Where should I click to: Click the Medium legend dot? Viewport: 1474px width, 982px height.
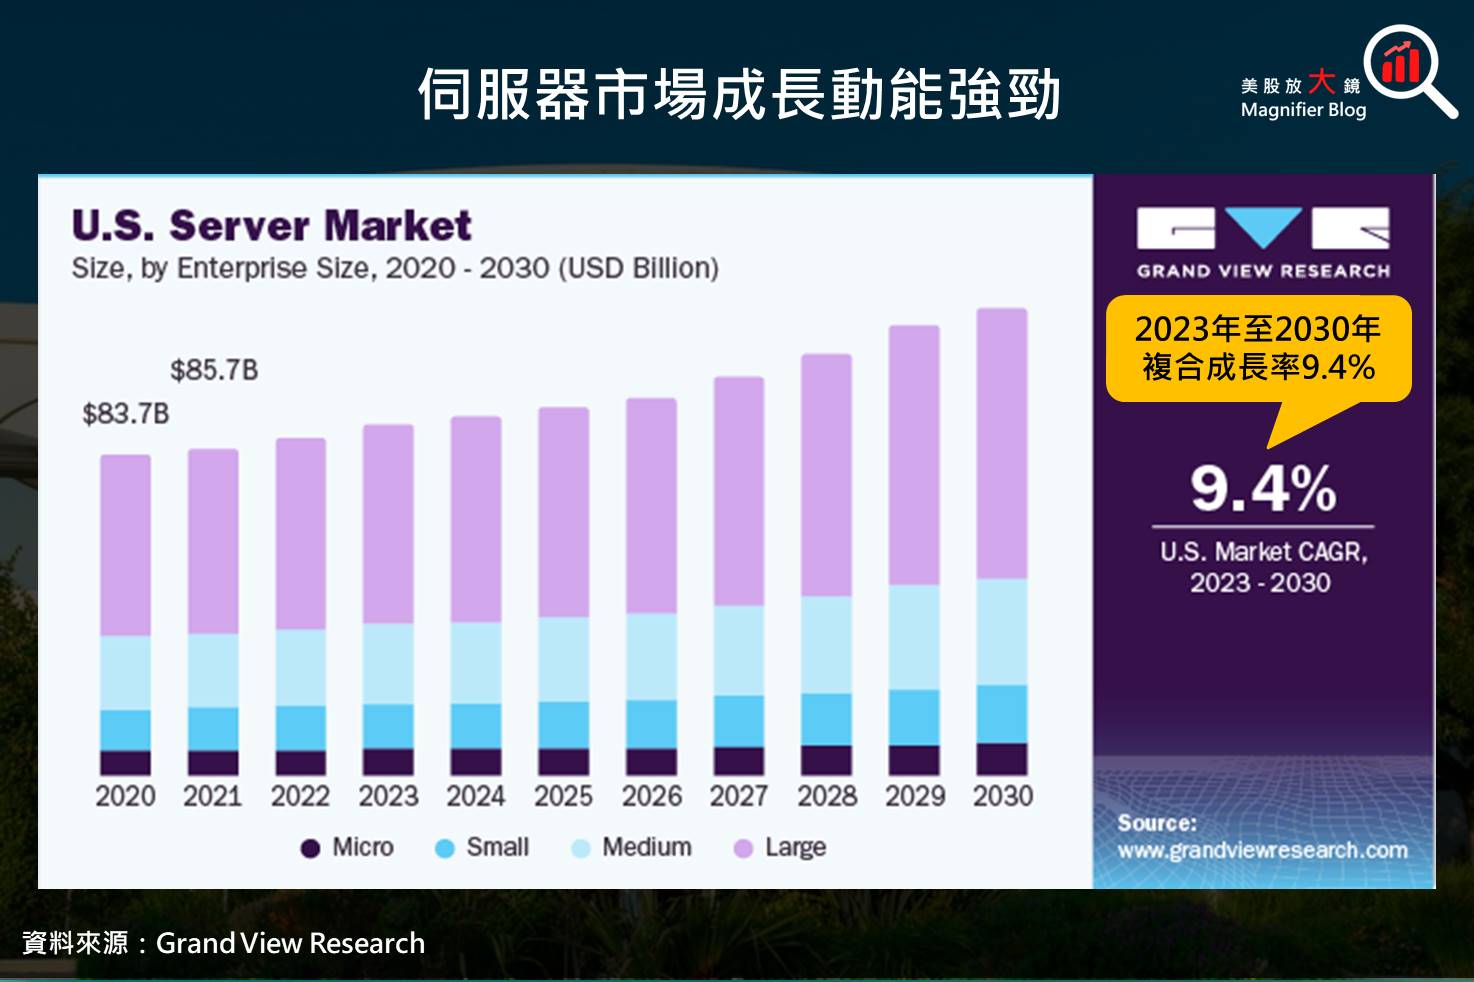click(x=581, y=848)
